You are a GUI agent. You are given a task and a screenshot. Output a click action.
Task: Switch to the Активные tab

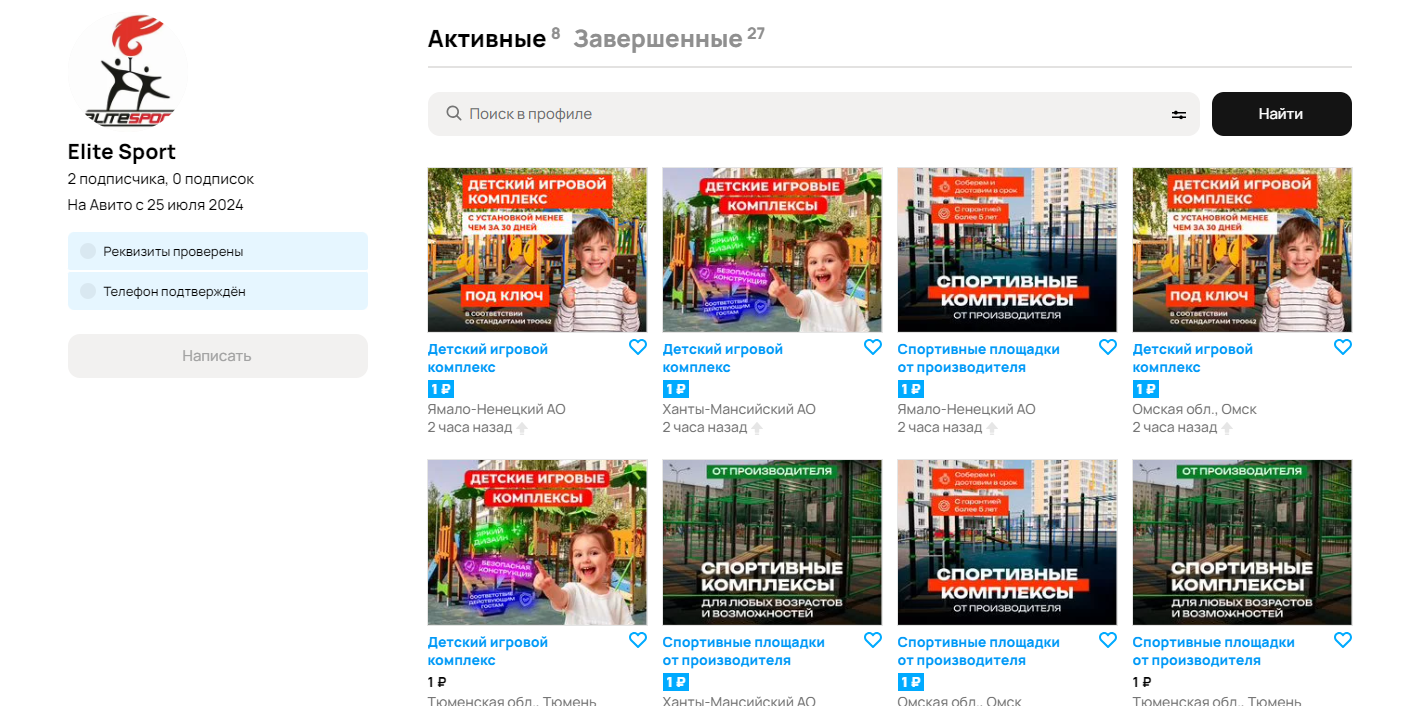point(487,39)
